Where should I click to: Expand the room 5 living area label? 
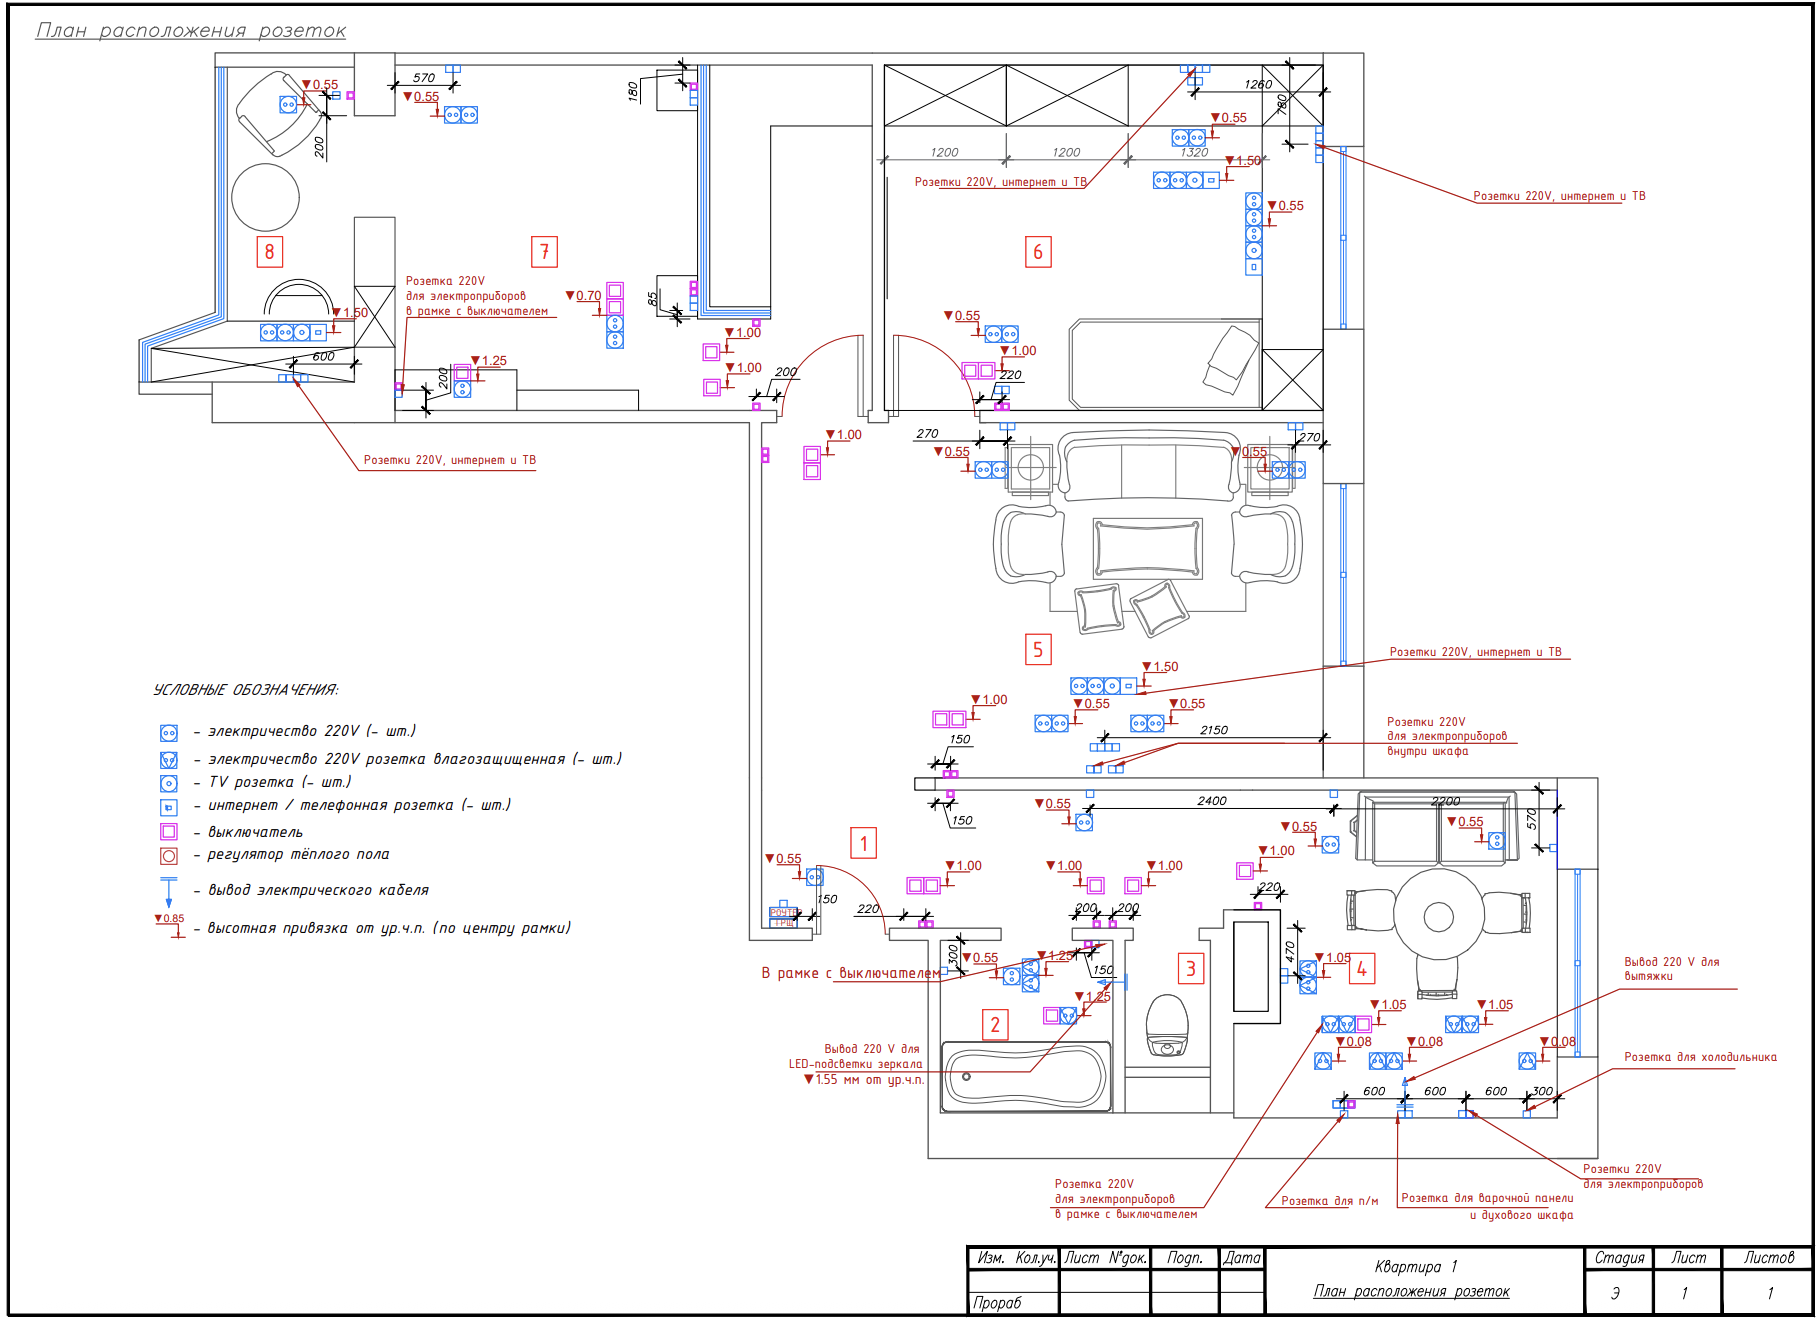coord(1037,649)
